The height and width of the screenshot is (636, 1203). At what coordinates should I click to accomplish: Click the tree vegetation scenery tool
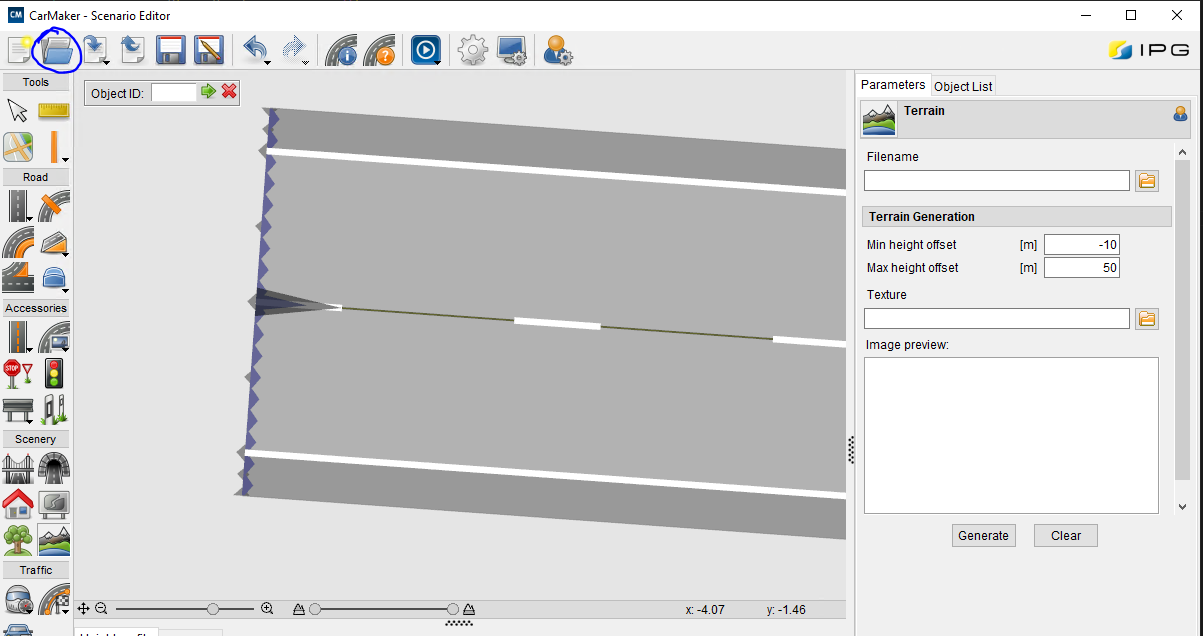[17, 540]
